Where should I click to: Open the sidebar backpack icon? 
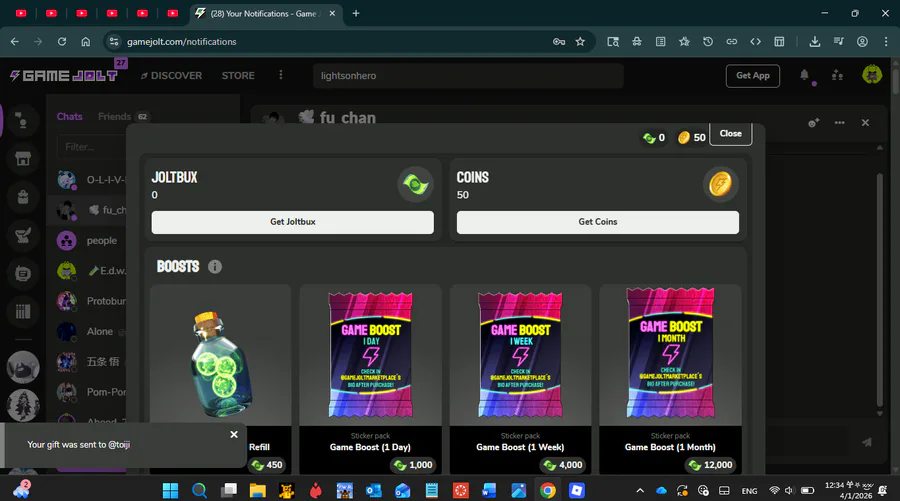click(23, 197)
